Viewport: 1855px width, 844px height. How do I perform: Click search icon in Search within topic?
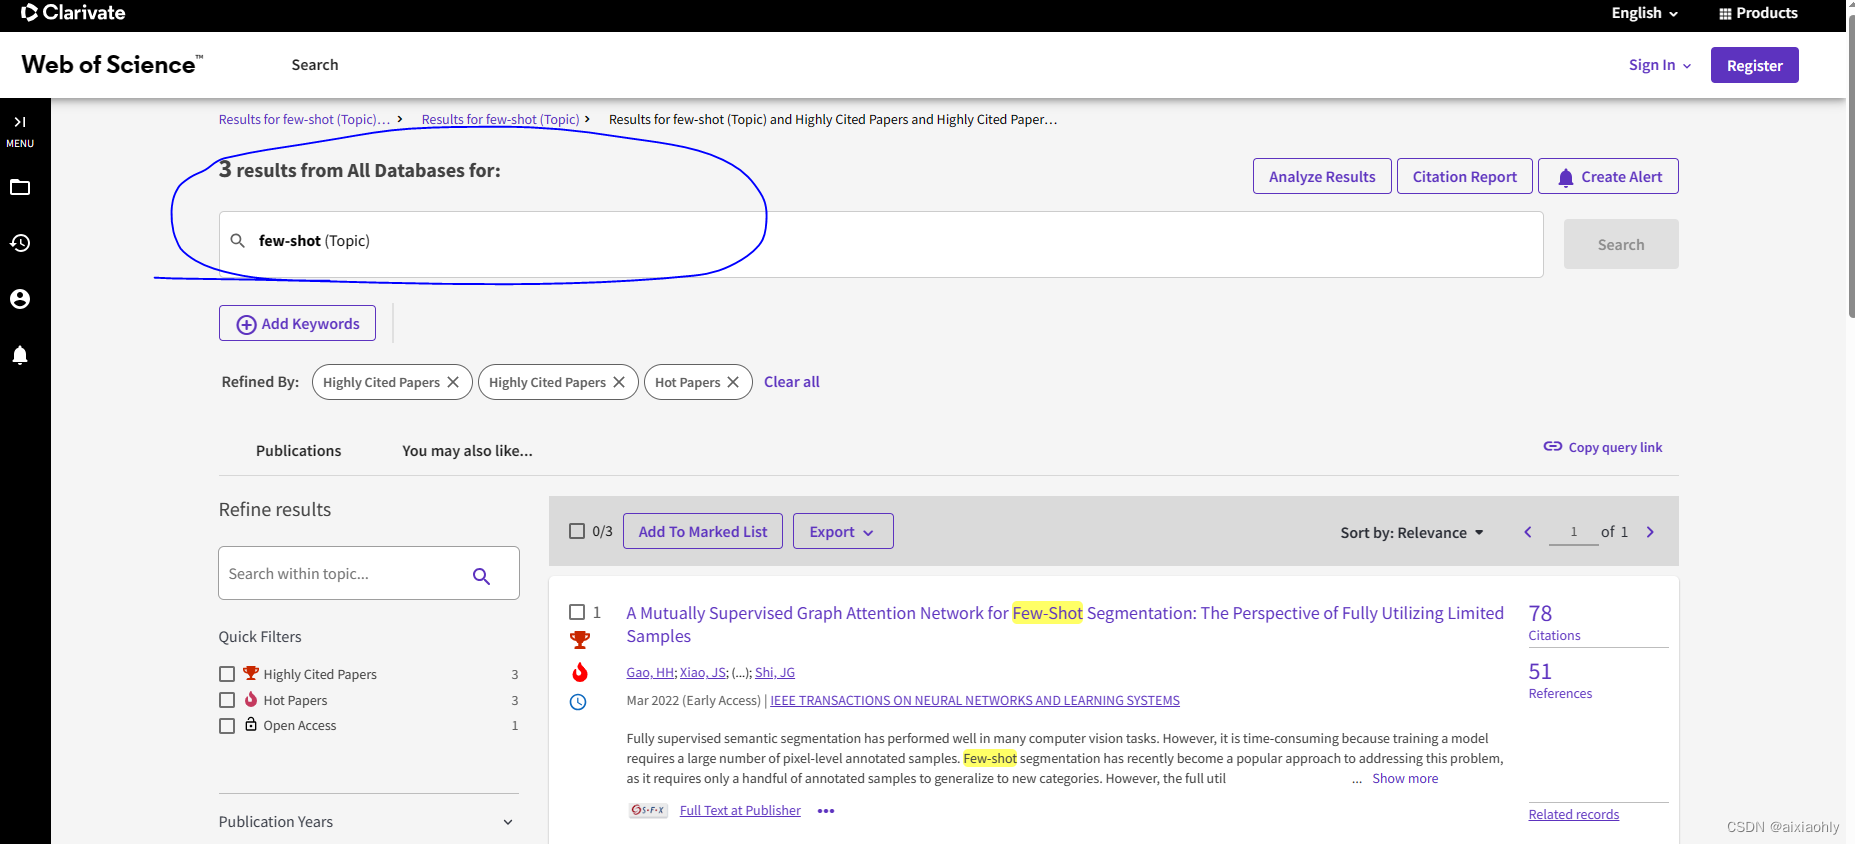[x=481, y=576]
